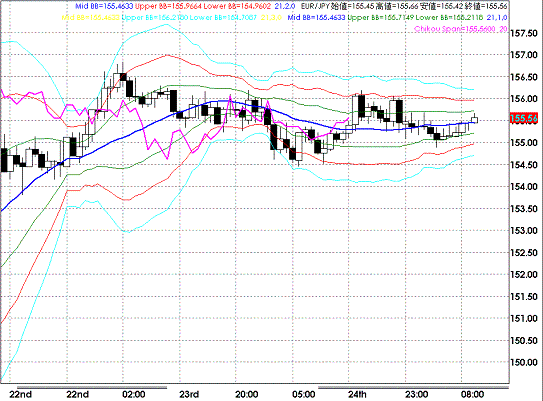Click the 157.50 price axis label
The height and width of the screenshot is (401, 543).
524,34
